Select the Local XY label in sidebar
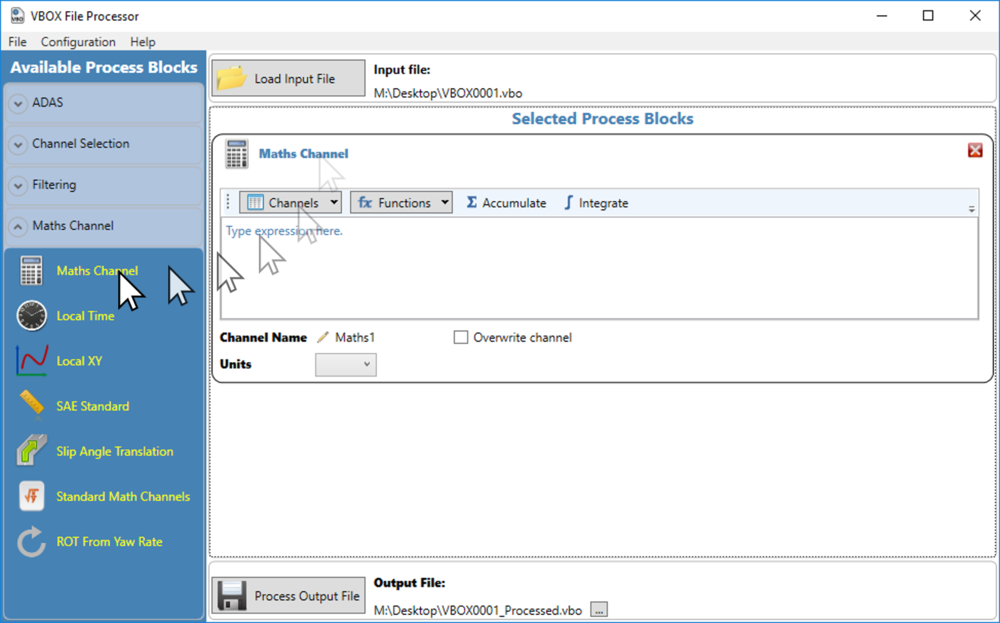Screen dimensions: 1000x623 (79, 361)
